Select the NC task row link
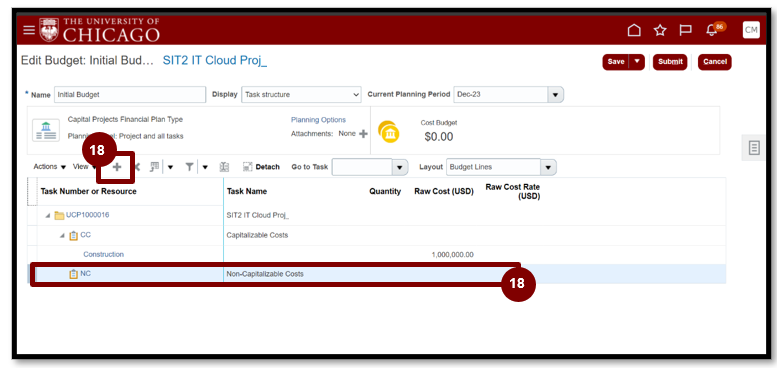 point(85,273)
